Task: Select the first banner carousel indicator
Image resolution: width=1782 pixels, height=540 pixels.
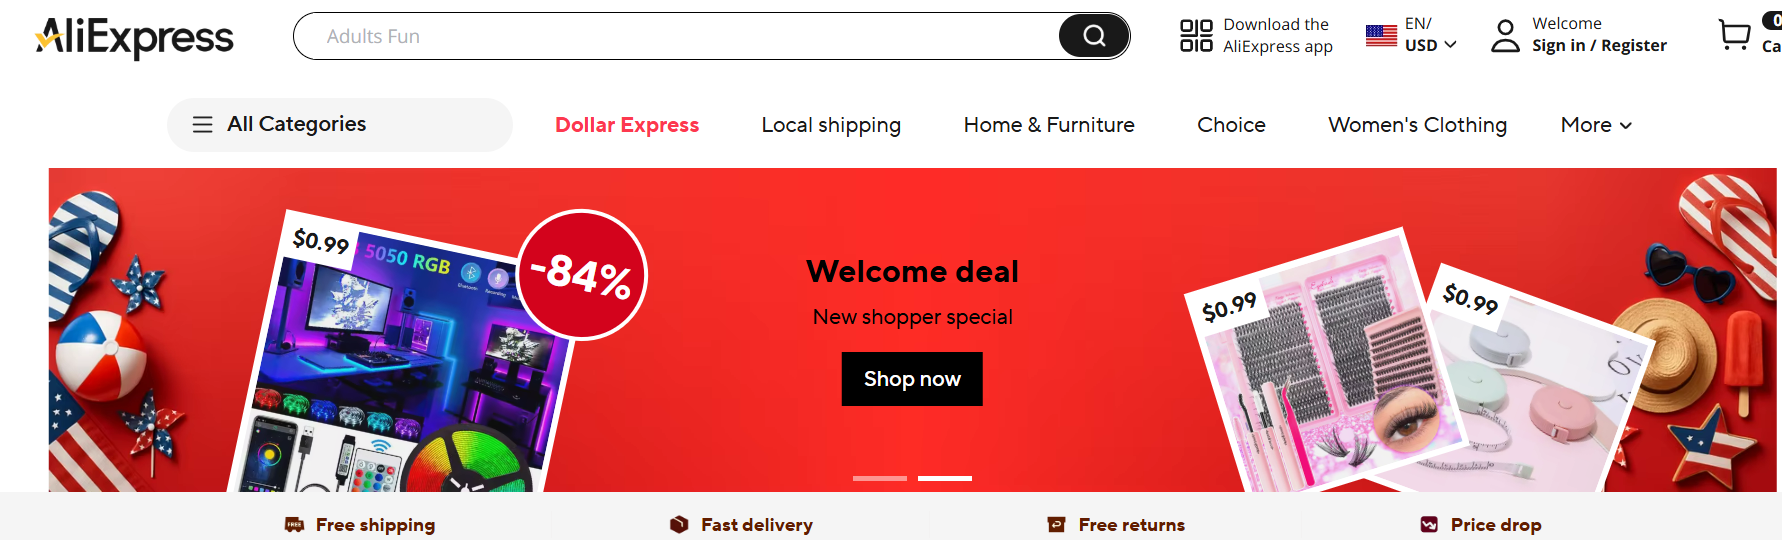Action: [x=880, y=478]
